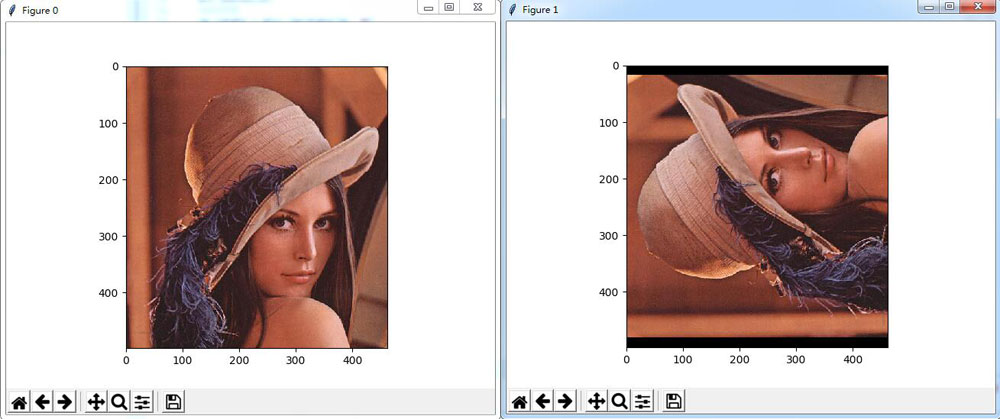Click the Figure 1 title text
This screenshot has height=419, width=1000.
point(540,10)
